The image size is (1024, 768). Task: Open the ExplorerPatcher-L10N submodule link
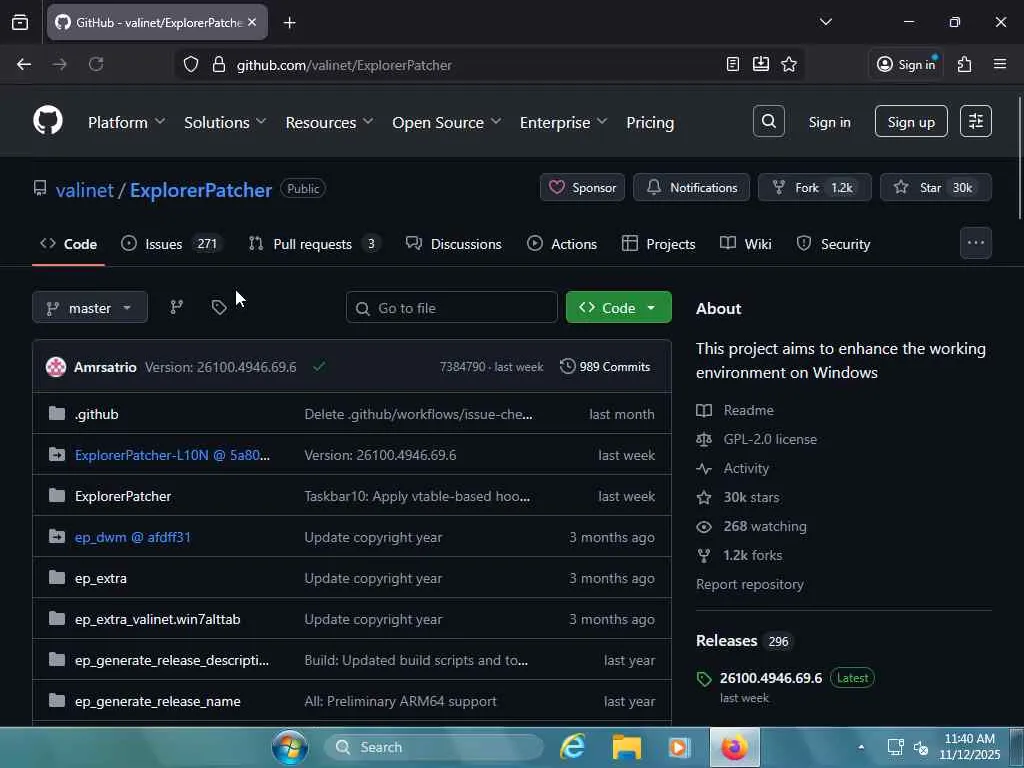pos(172,455)
